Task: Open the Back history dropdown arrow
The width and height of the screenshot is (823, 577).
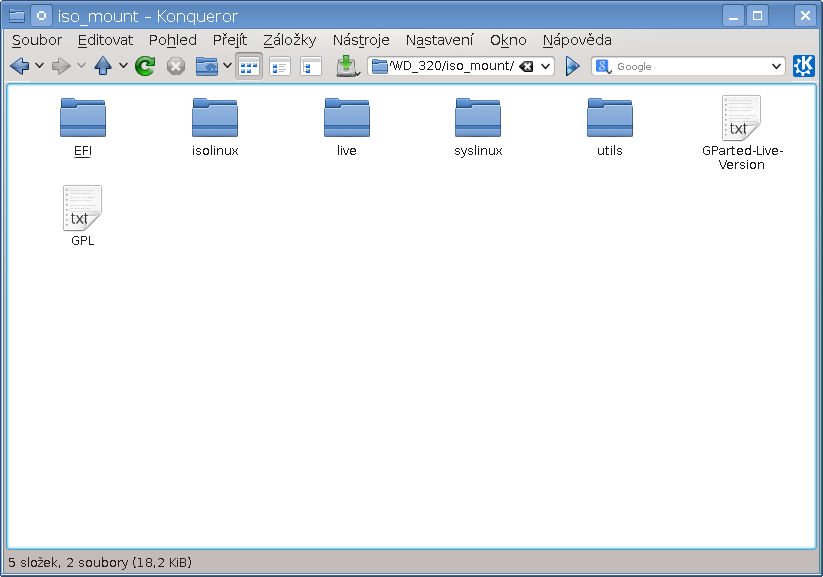Action: (x=39, y=66)
